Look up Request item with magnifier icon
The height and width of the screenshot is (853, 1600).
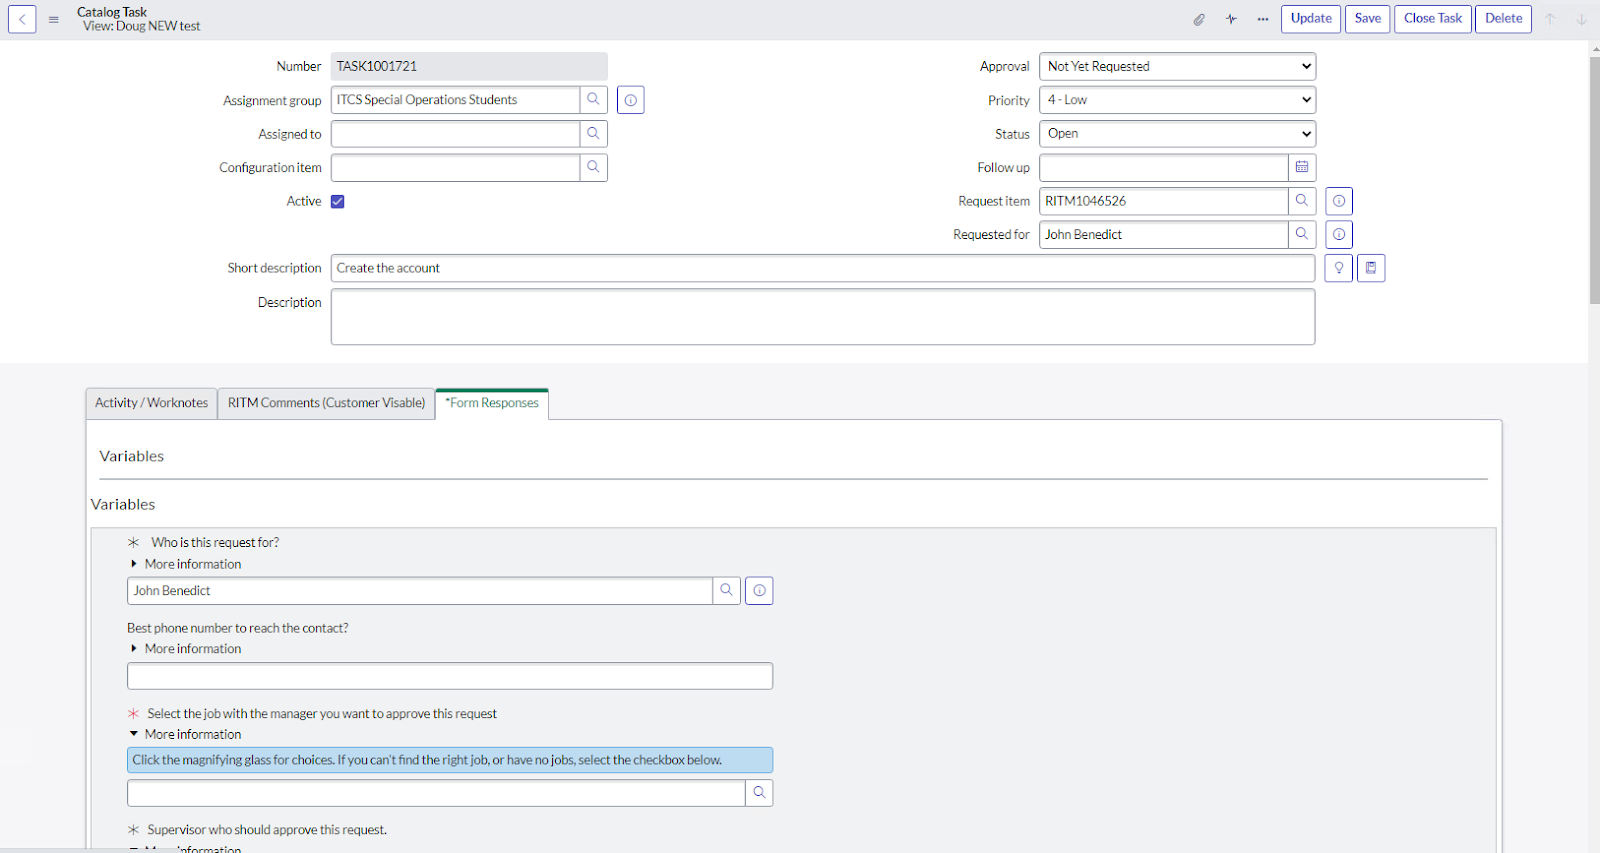(x=1302, y=201)
